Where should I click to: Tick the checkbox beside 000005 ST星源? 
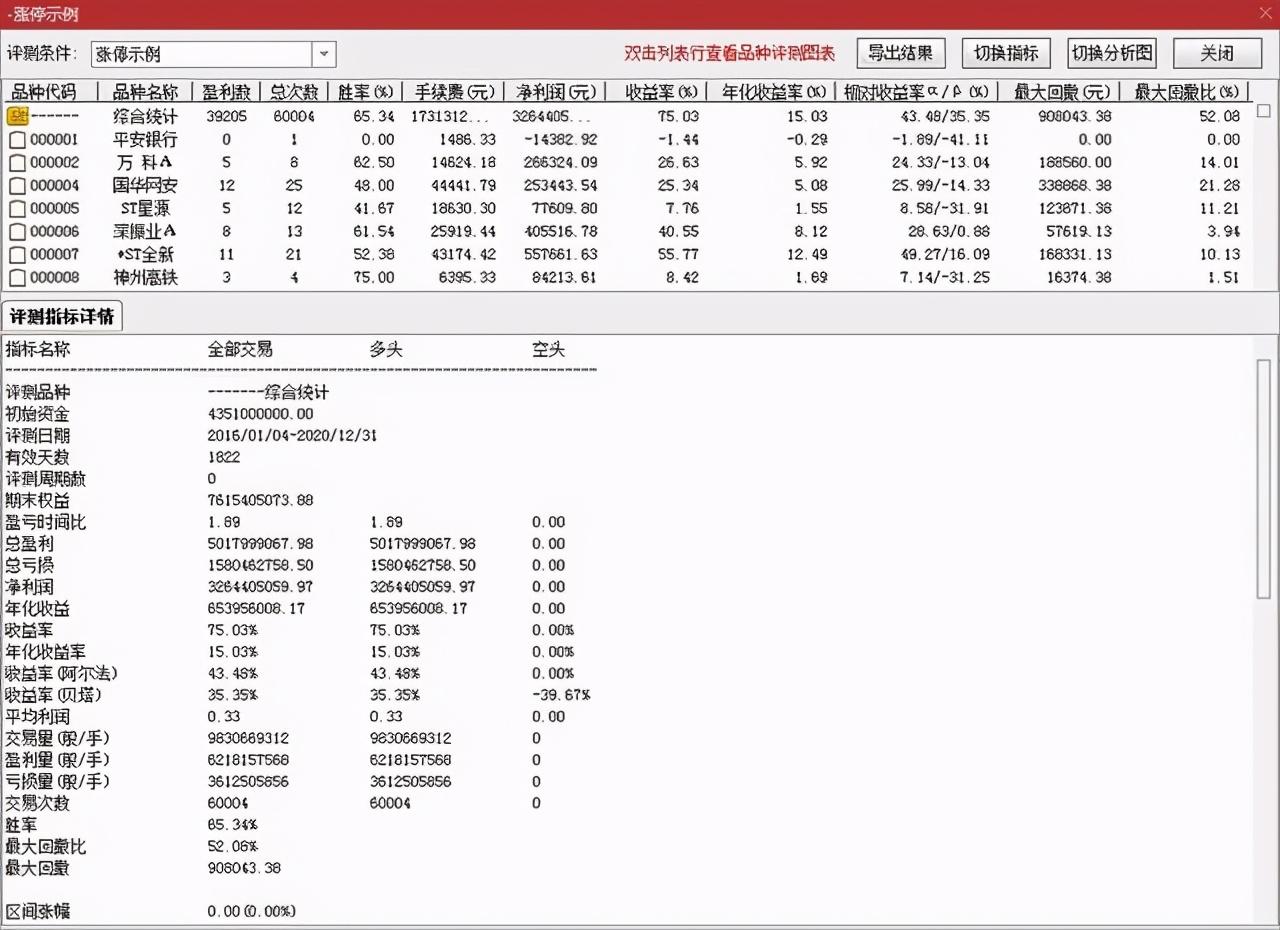[17, 208]
